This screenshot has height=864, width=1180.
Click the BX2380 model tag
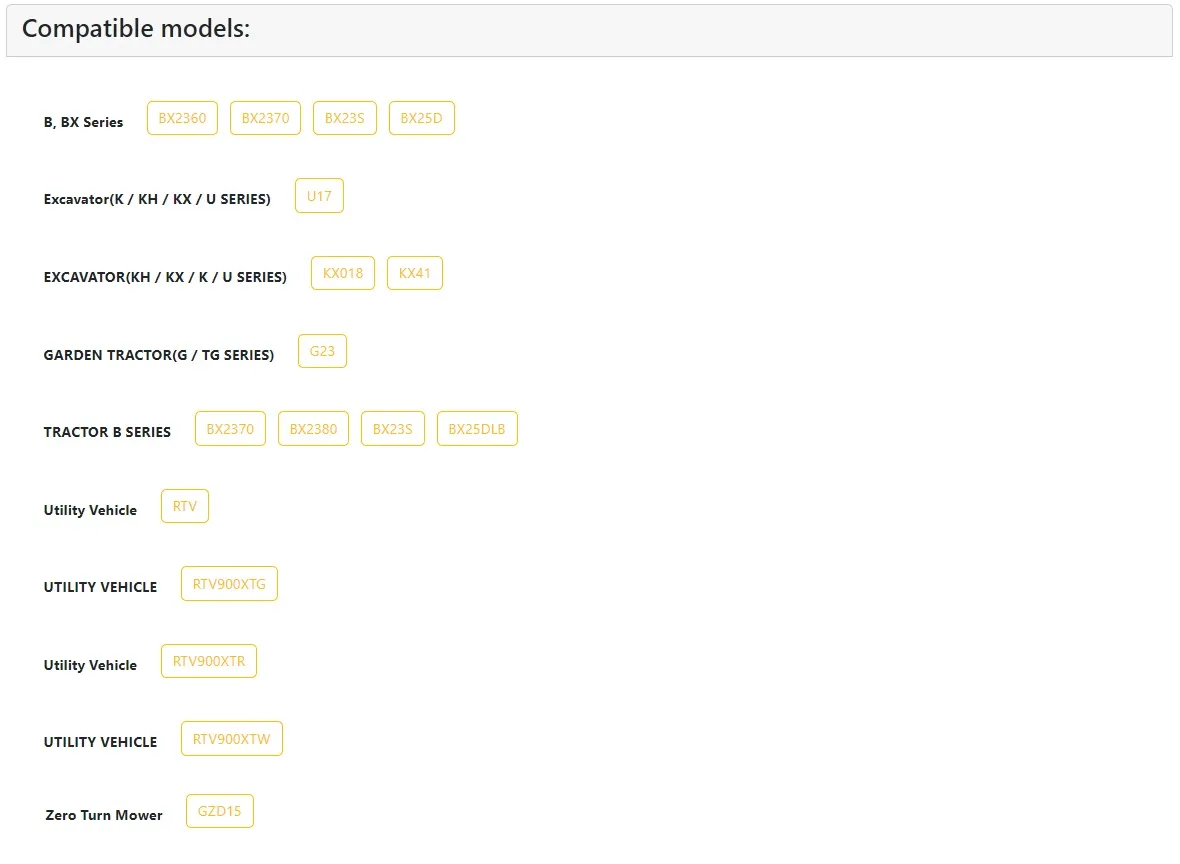[313, 429]
